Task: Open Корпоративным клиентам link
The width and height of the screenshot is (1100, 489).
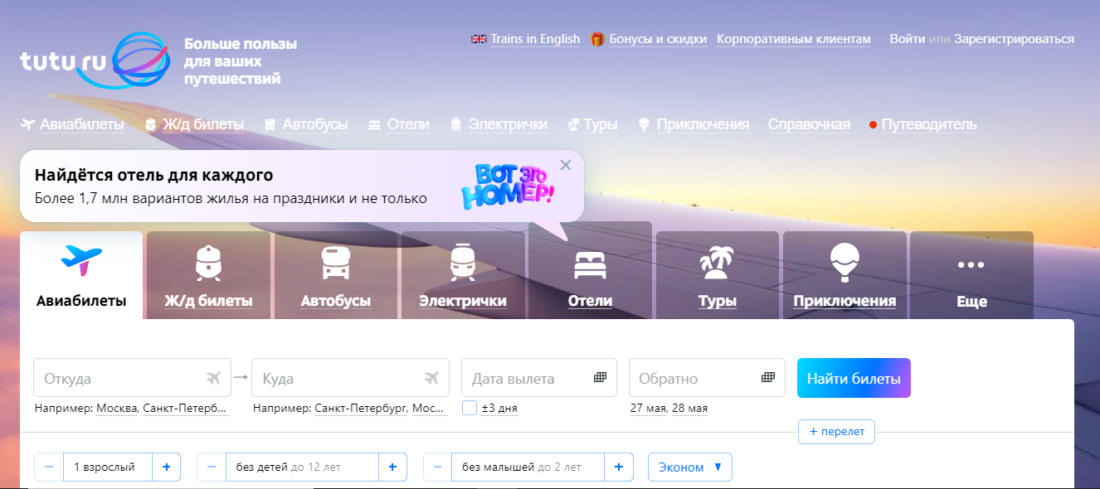Action: [x=793, y=39]
